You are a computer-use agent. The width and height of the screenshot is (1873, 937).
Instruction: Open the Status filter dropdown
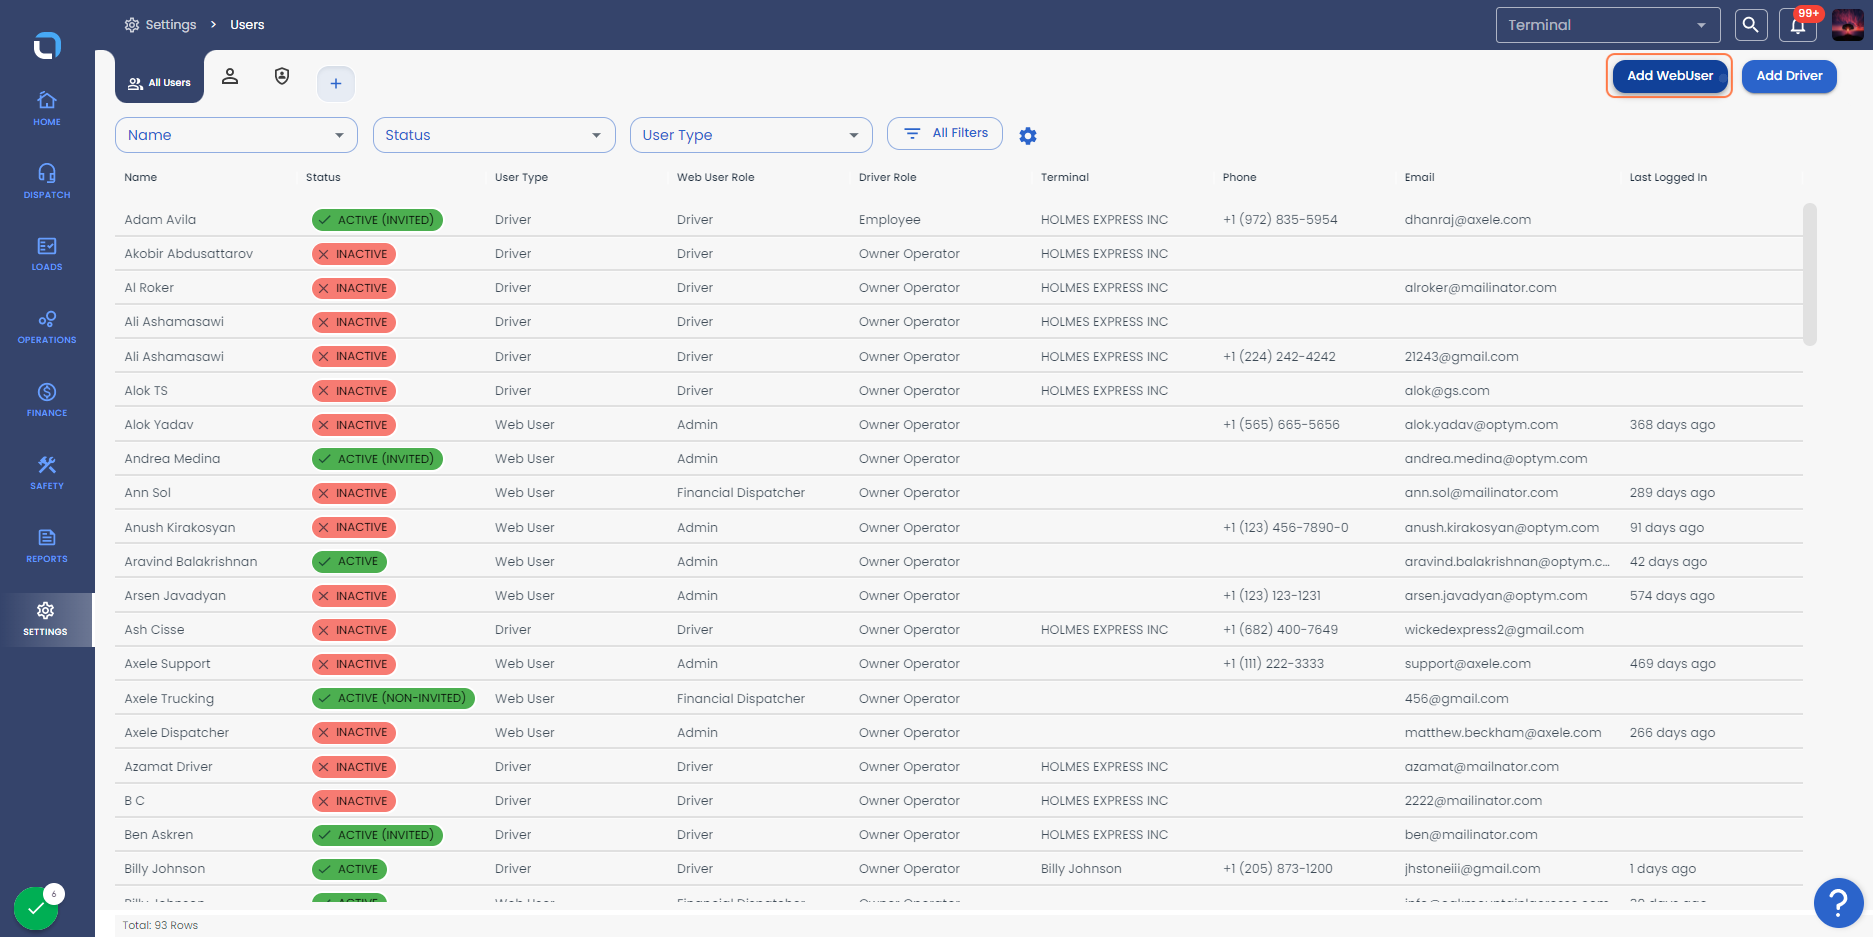[x=494, y=135]
